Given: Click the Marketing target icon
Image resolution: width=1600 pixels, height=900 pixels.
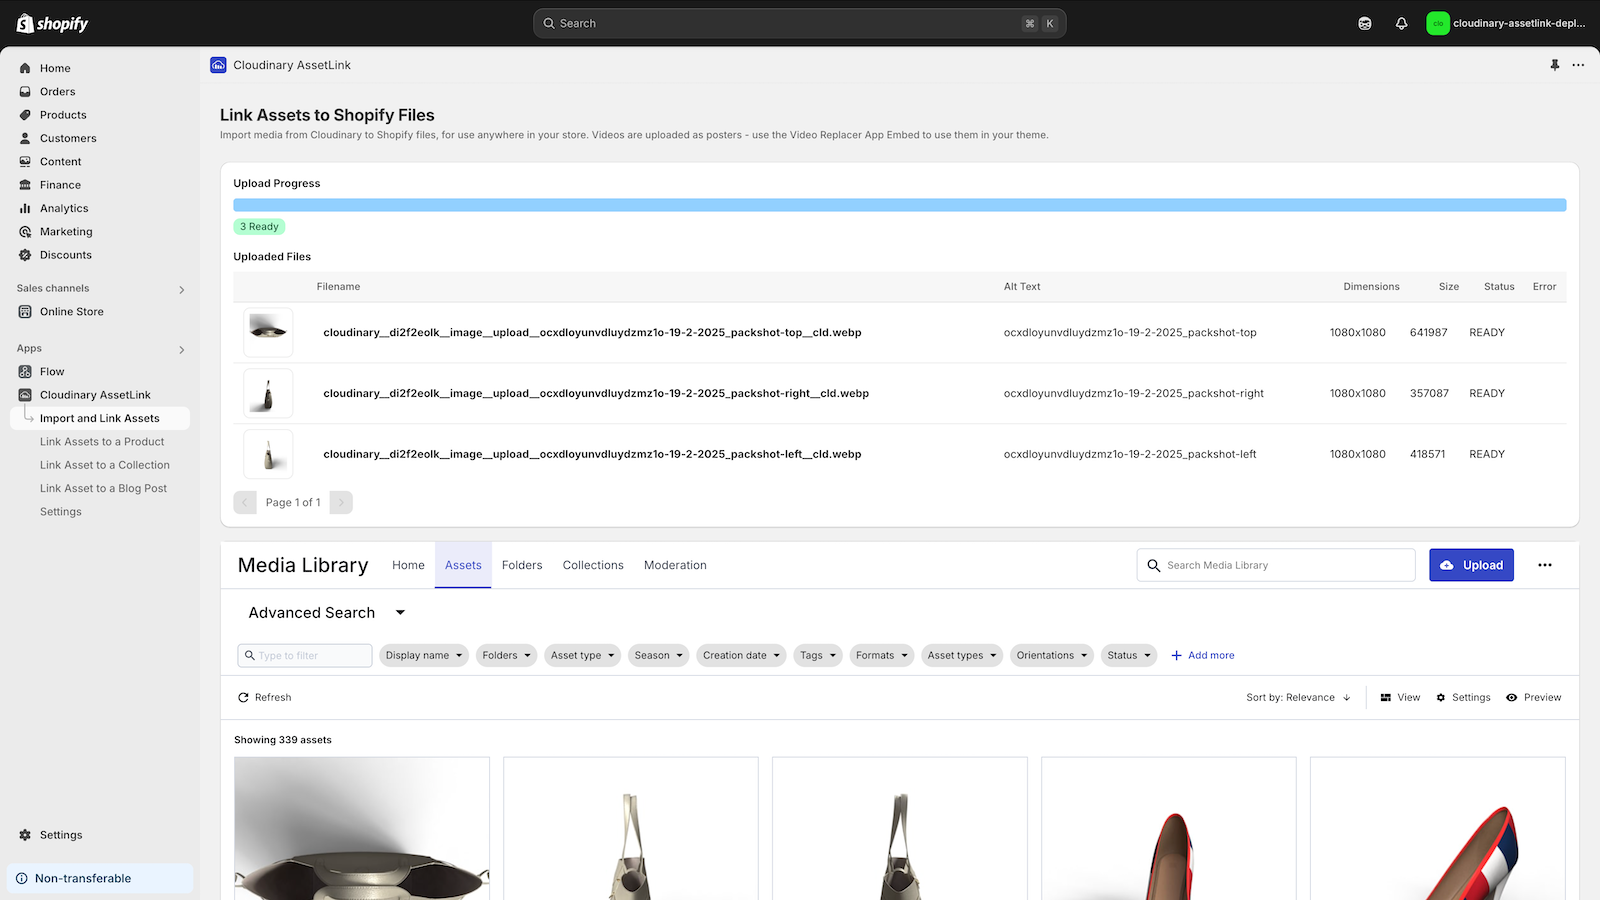Looking at the screenshot, I should click(25, 231).
